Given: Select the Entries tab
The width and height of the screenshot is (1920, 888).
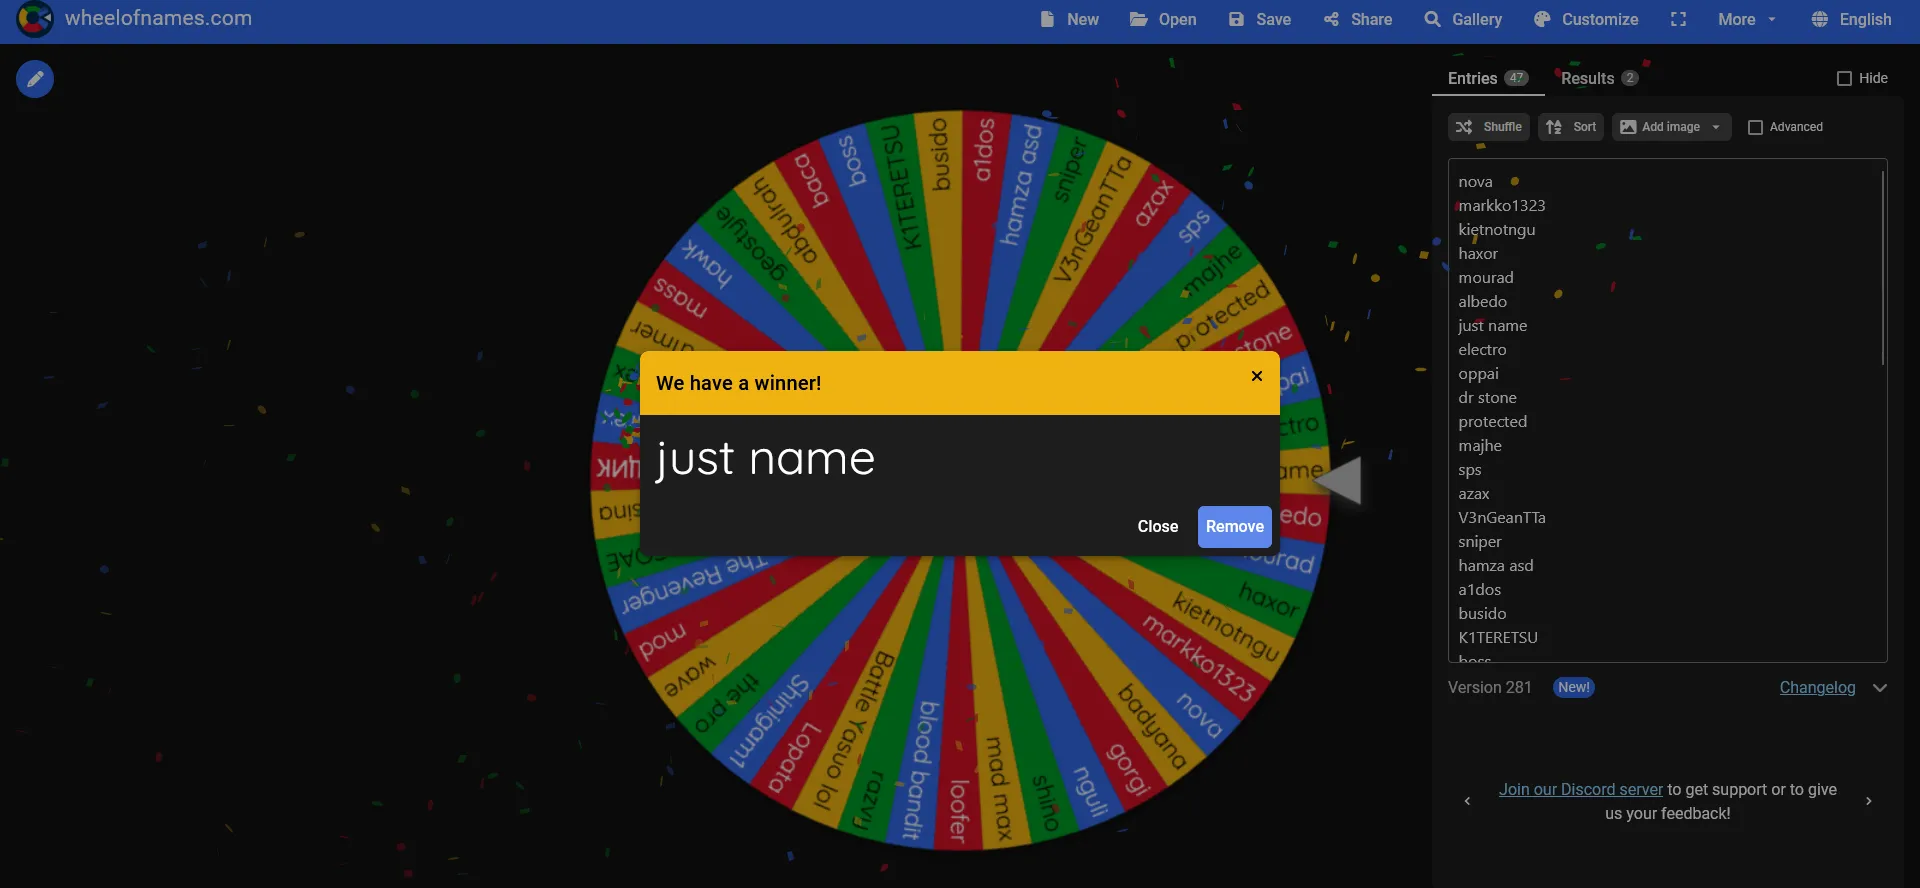Looking at the screenshot, I should click(x=1488, y=78).
